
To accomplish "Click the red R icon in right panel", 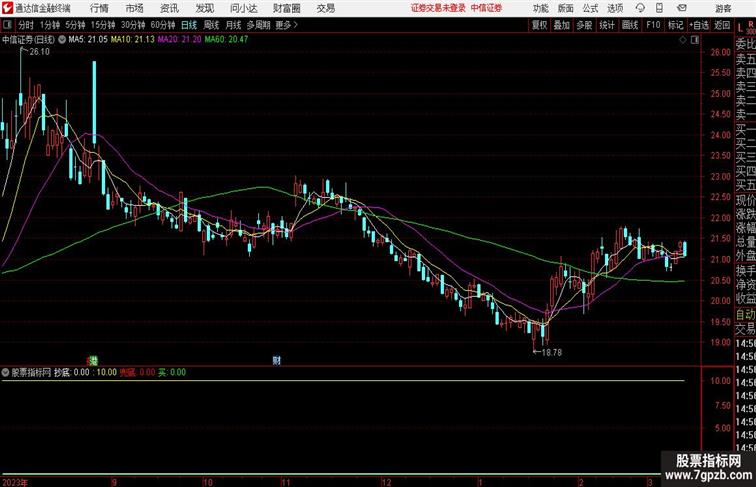I will (x=750, y=25).
